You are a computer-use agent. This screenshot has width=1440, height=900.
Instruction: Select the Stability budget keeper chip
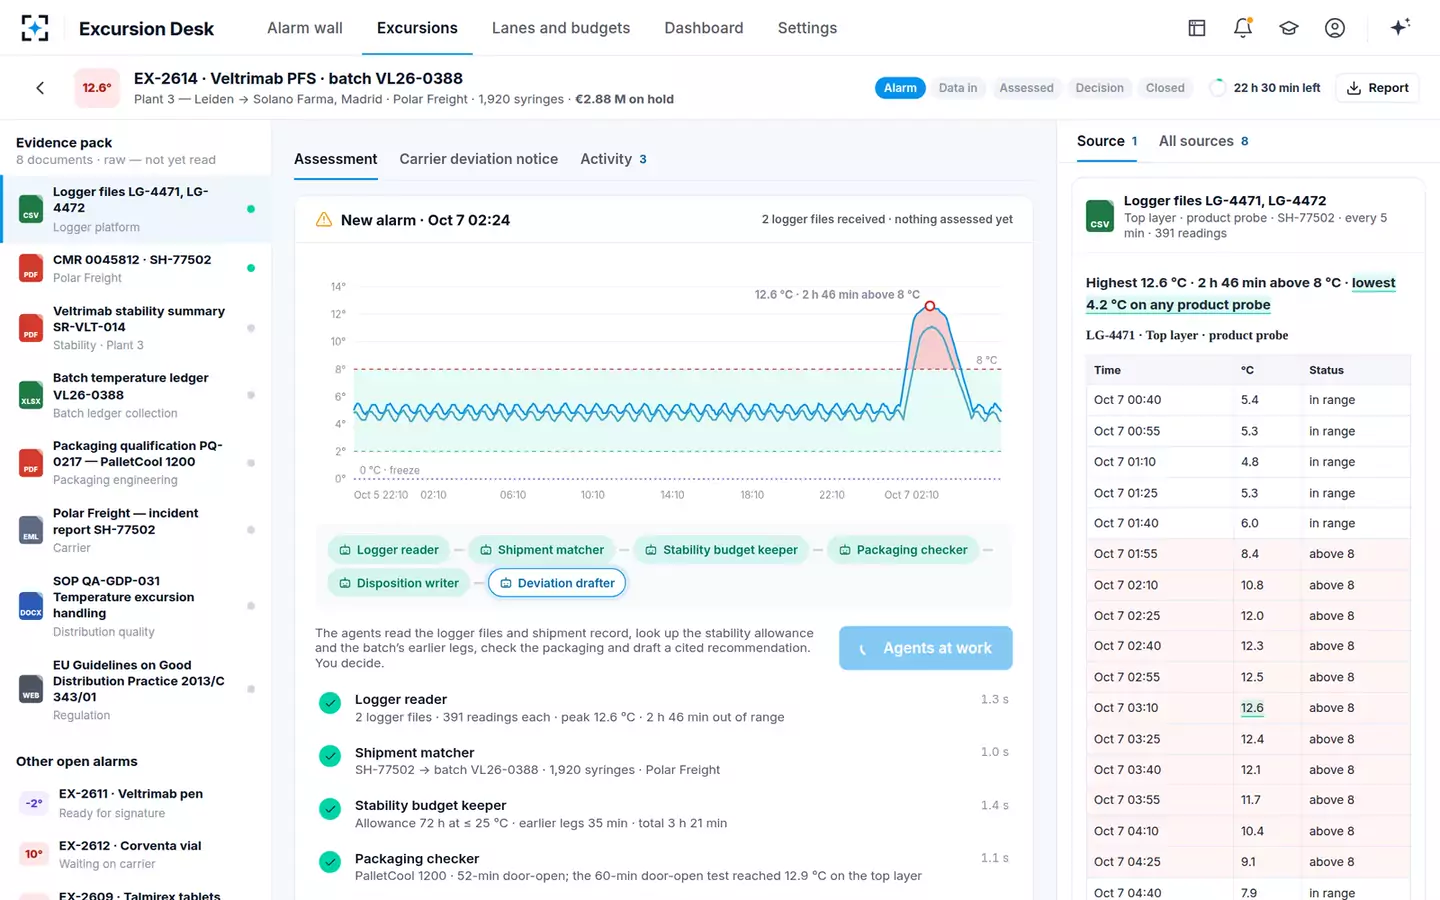pos(721,550)
